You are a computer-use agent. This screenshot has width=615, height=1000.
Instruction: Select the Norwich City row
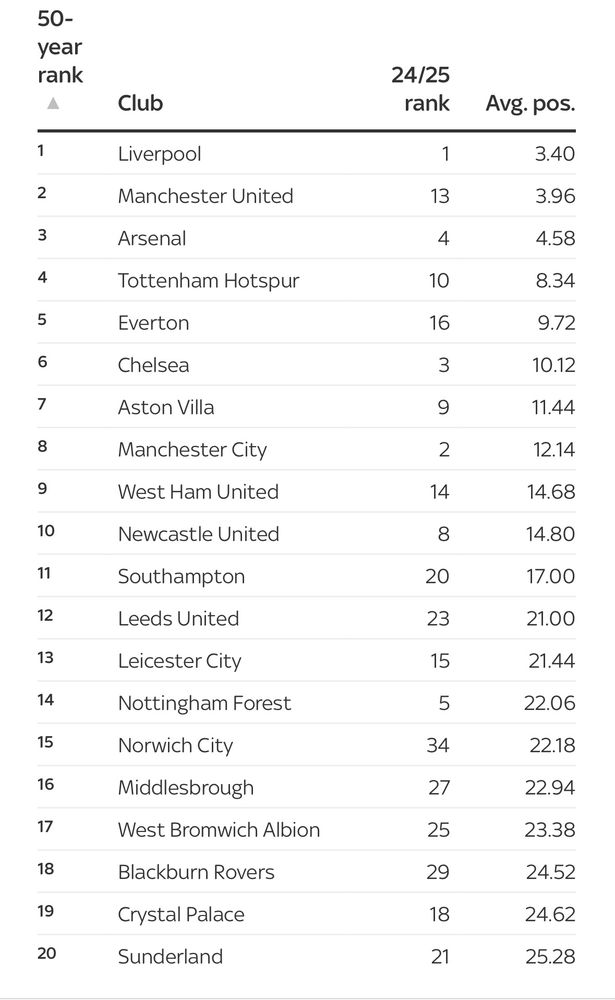coord(306,745)
